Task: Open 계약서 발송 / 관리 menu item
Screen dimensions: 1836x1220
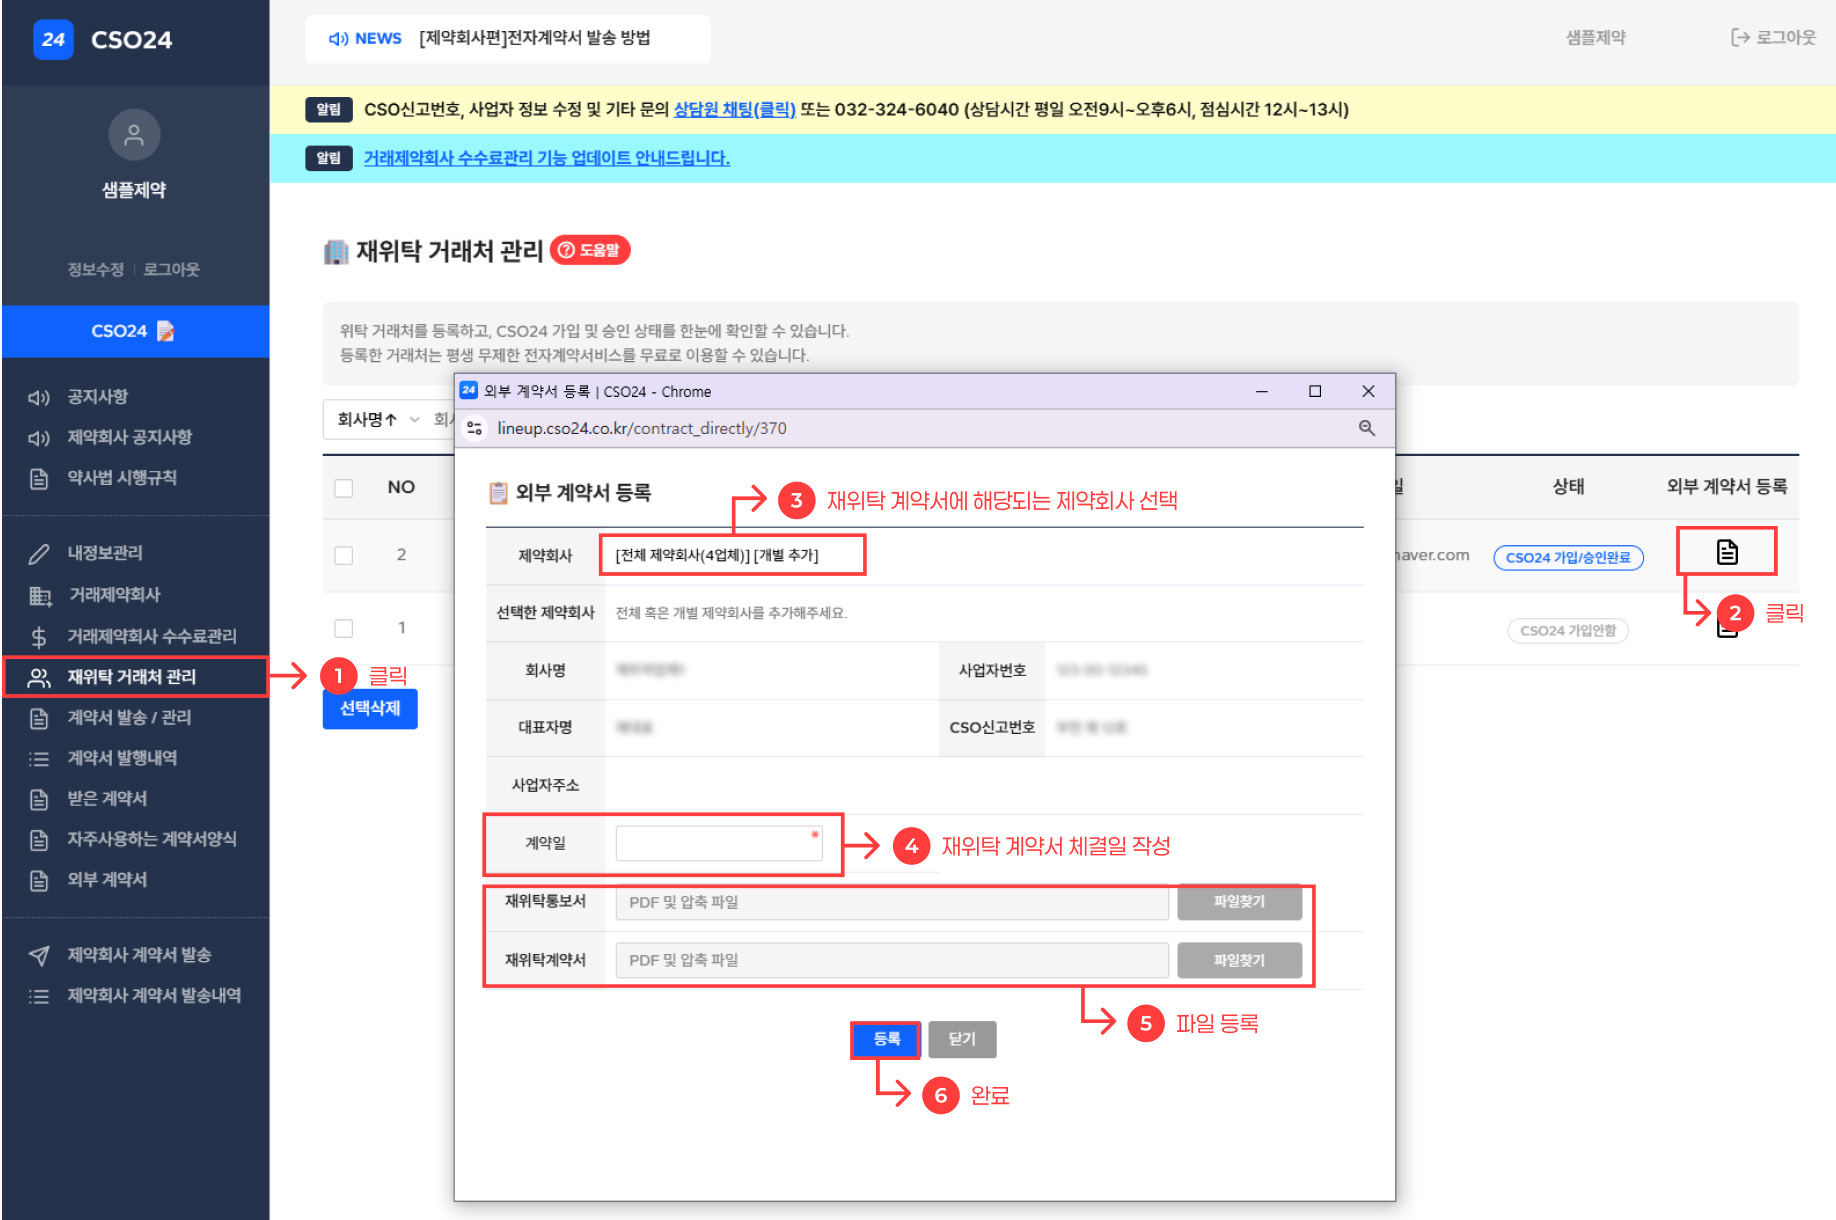Action: coord(129,717)
